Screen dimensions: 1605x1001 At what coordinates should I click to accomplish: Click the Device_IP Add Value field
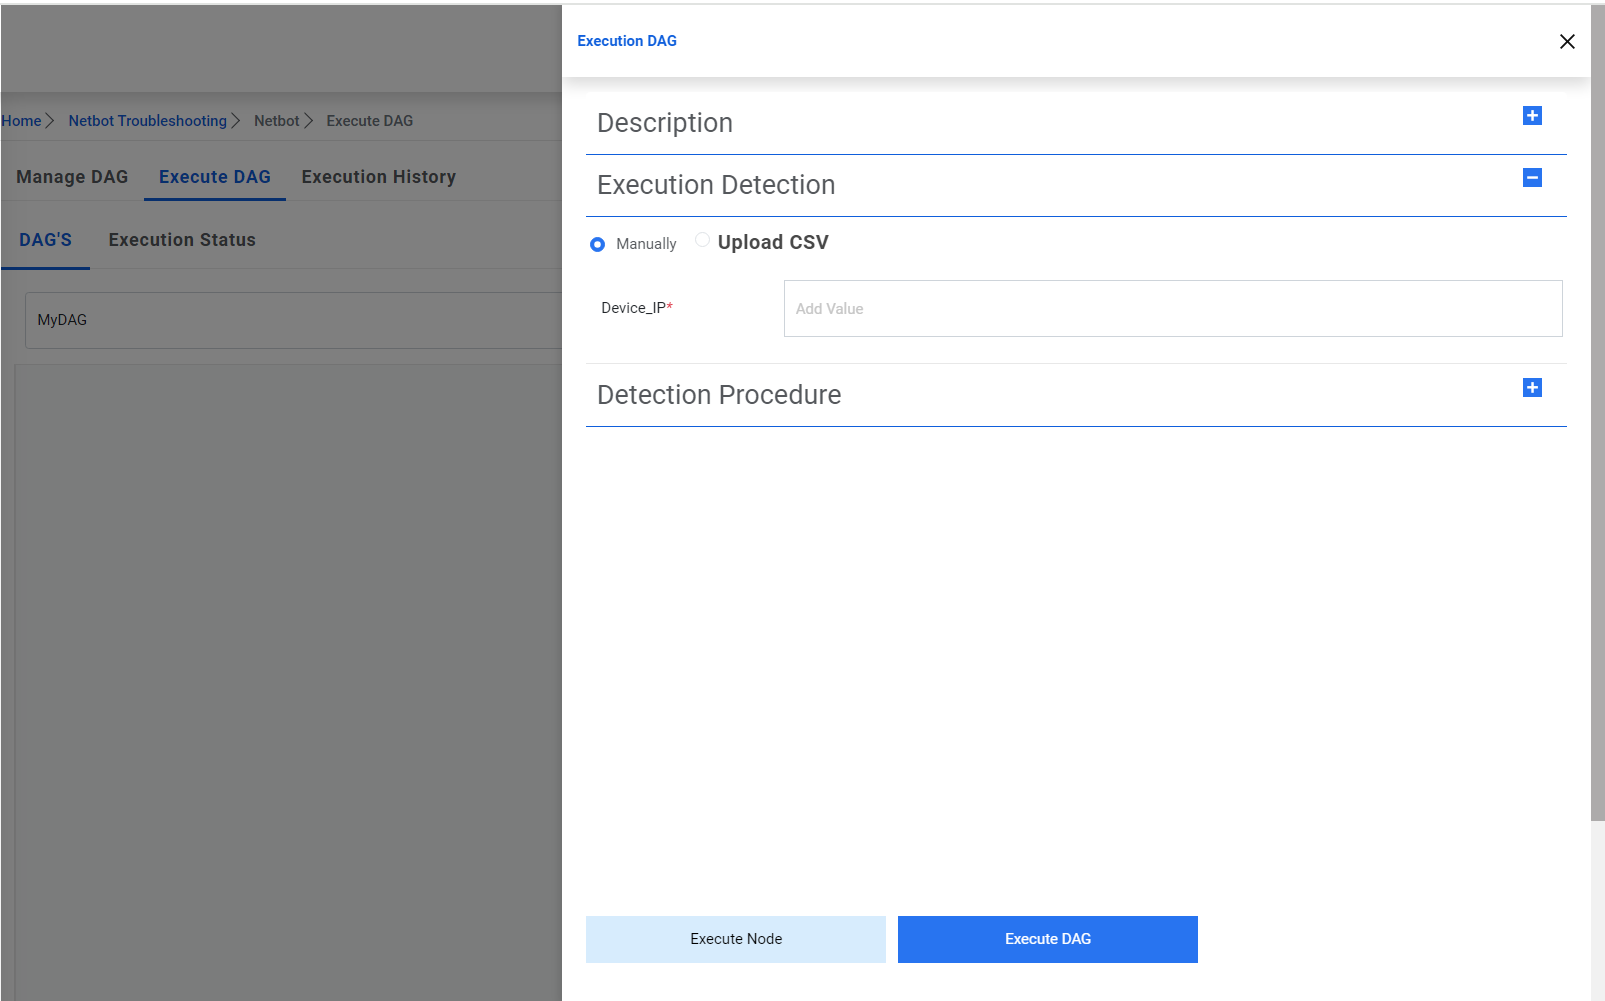1172,308
